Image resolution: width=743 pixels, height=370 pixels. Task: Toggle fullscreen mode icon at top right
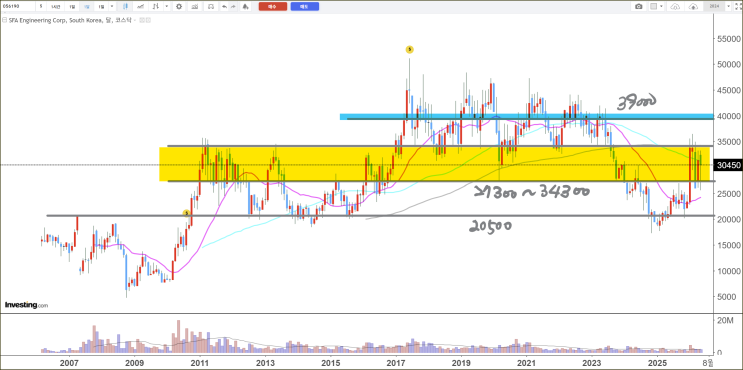tap(738, 6)
